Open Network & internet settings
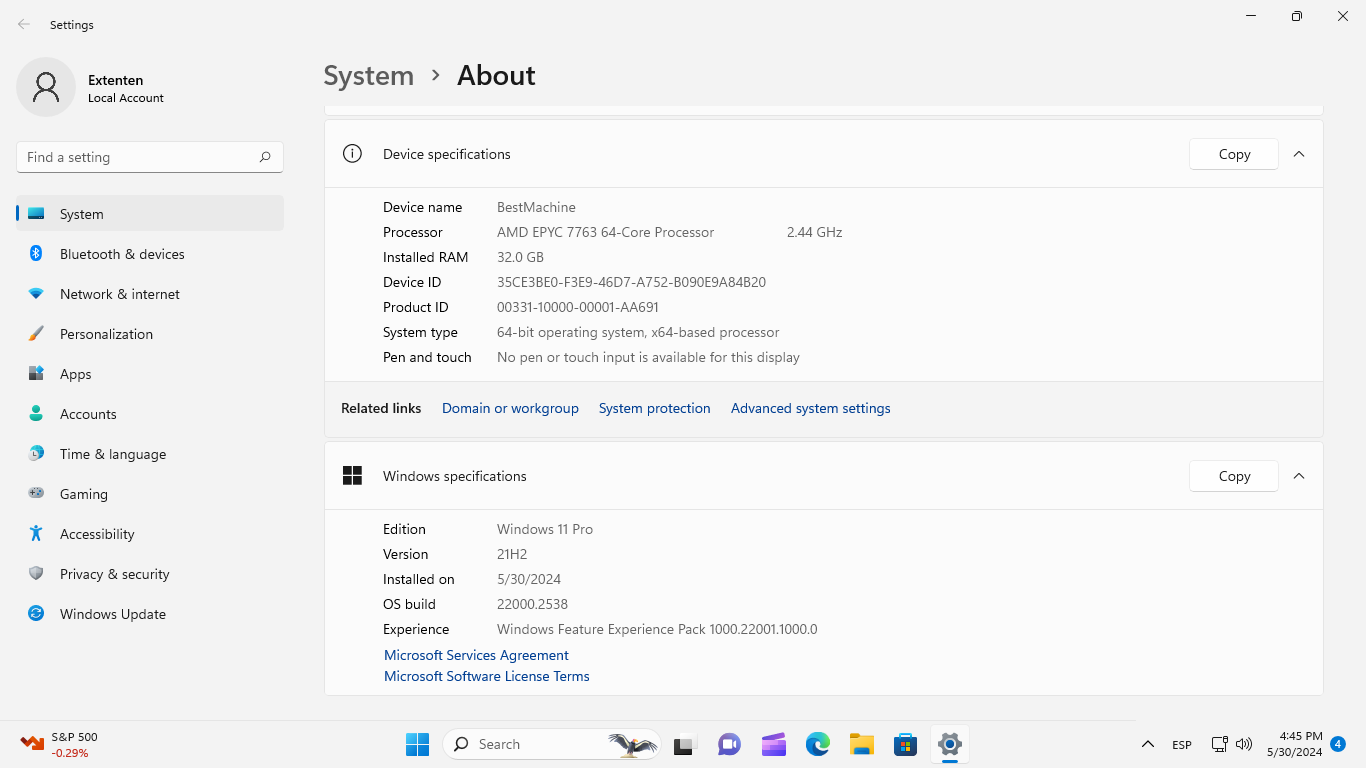This screenshot has height=768, width=1366. click(x=119, y=294)
